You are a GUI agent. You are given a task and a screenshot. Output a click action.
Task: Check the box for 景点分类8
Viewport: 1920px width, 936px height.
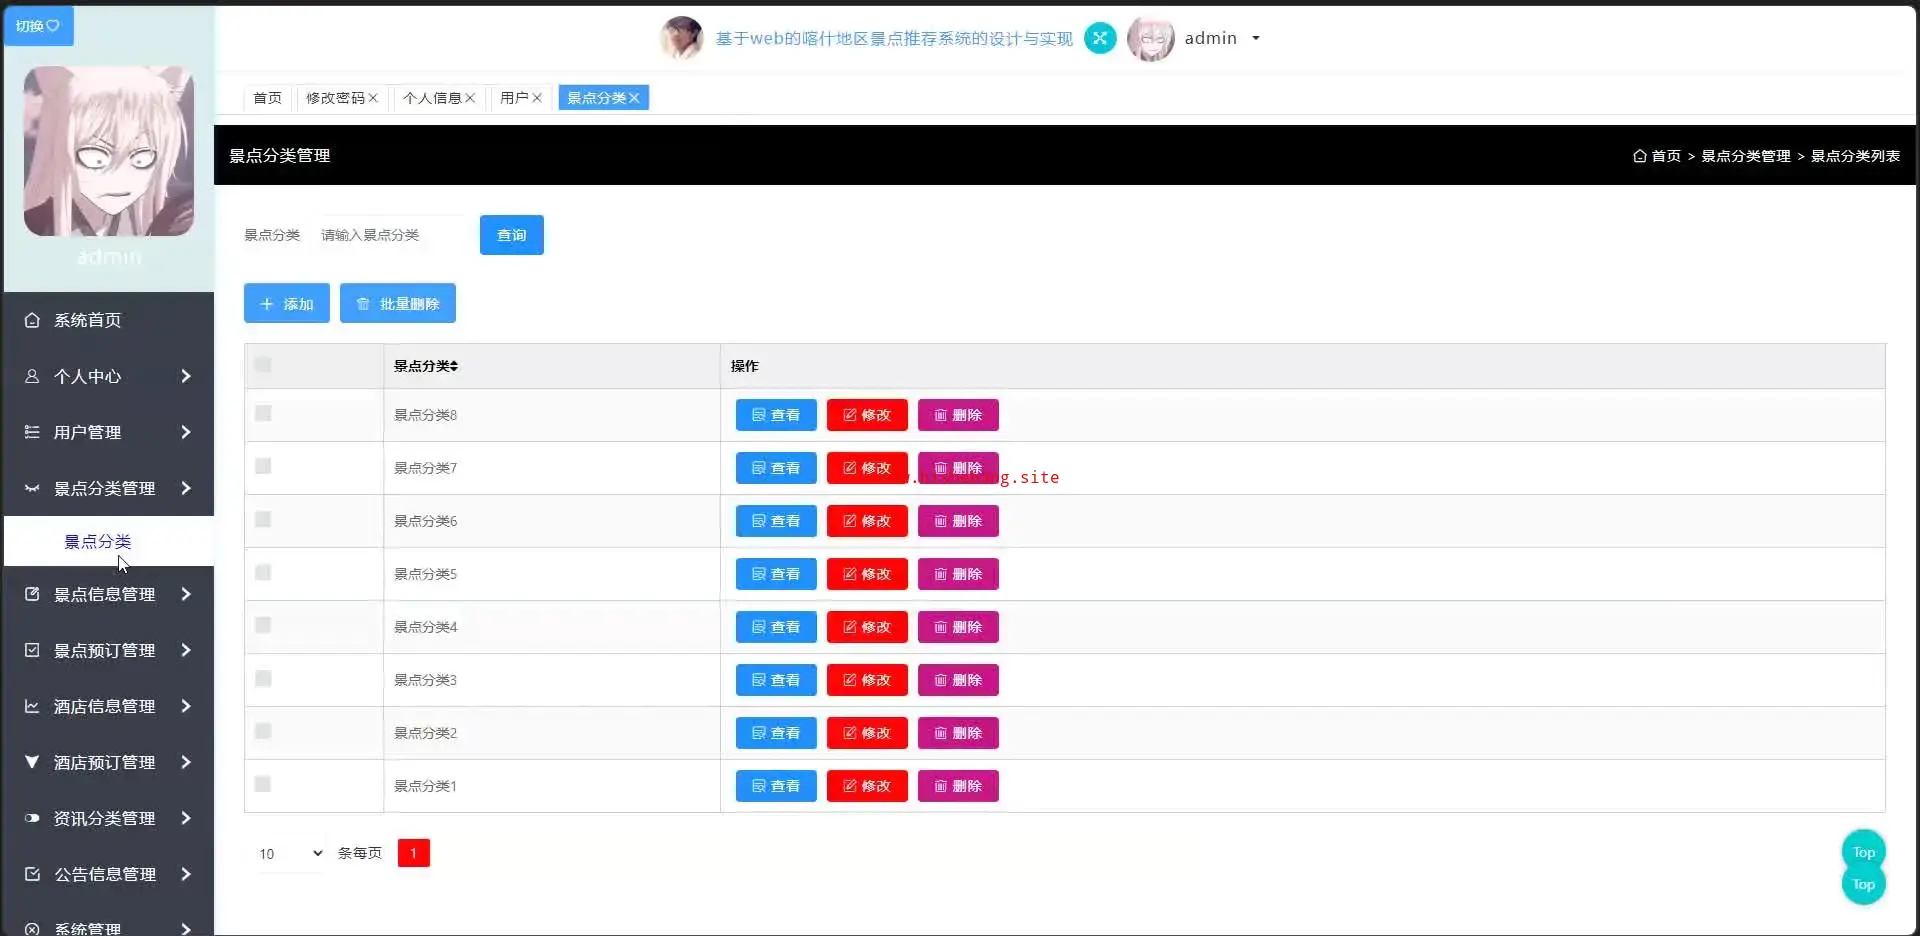(x=263, y=413)
